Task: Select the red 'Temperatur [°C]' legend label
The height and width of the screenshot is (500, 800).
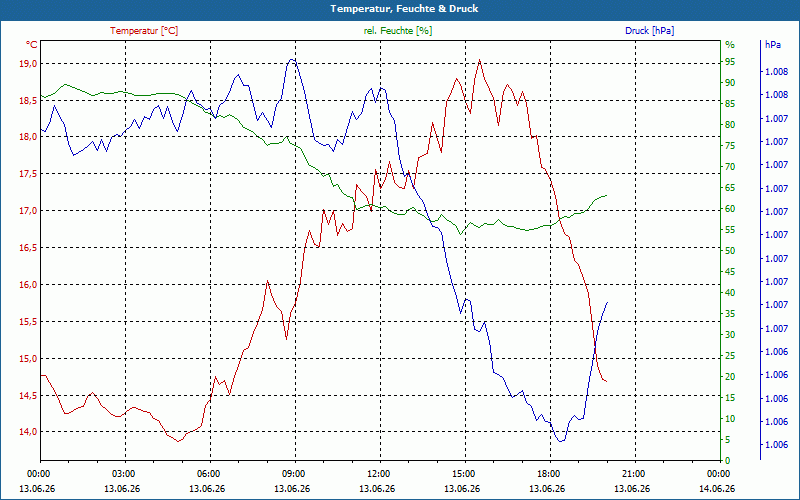Action: pos(144,31)
